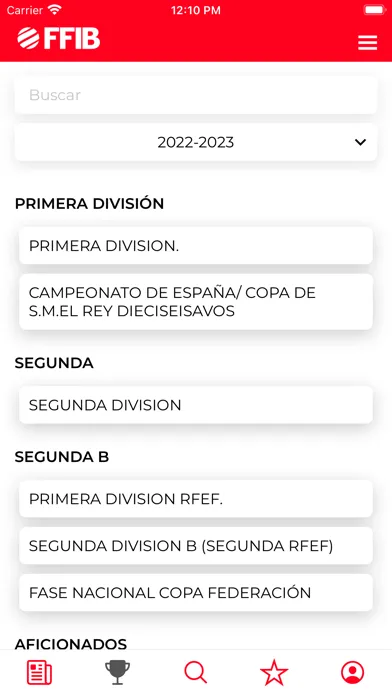Open PRIMERA DIVISION RFEF.

[x=196, y=499]
